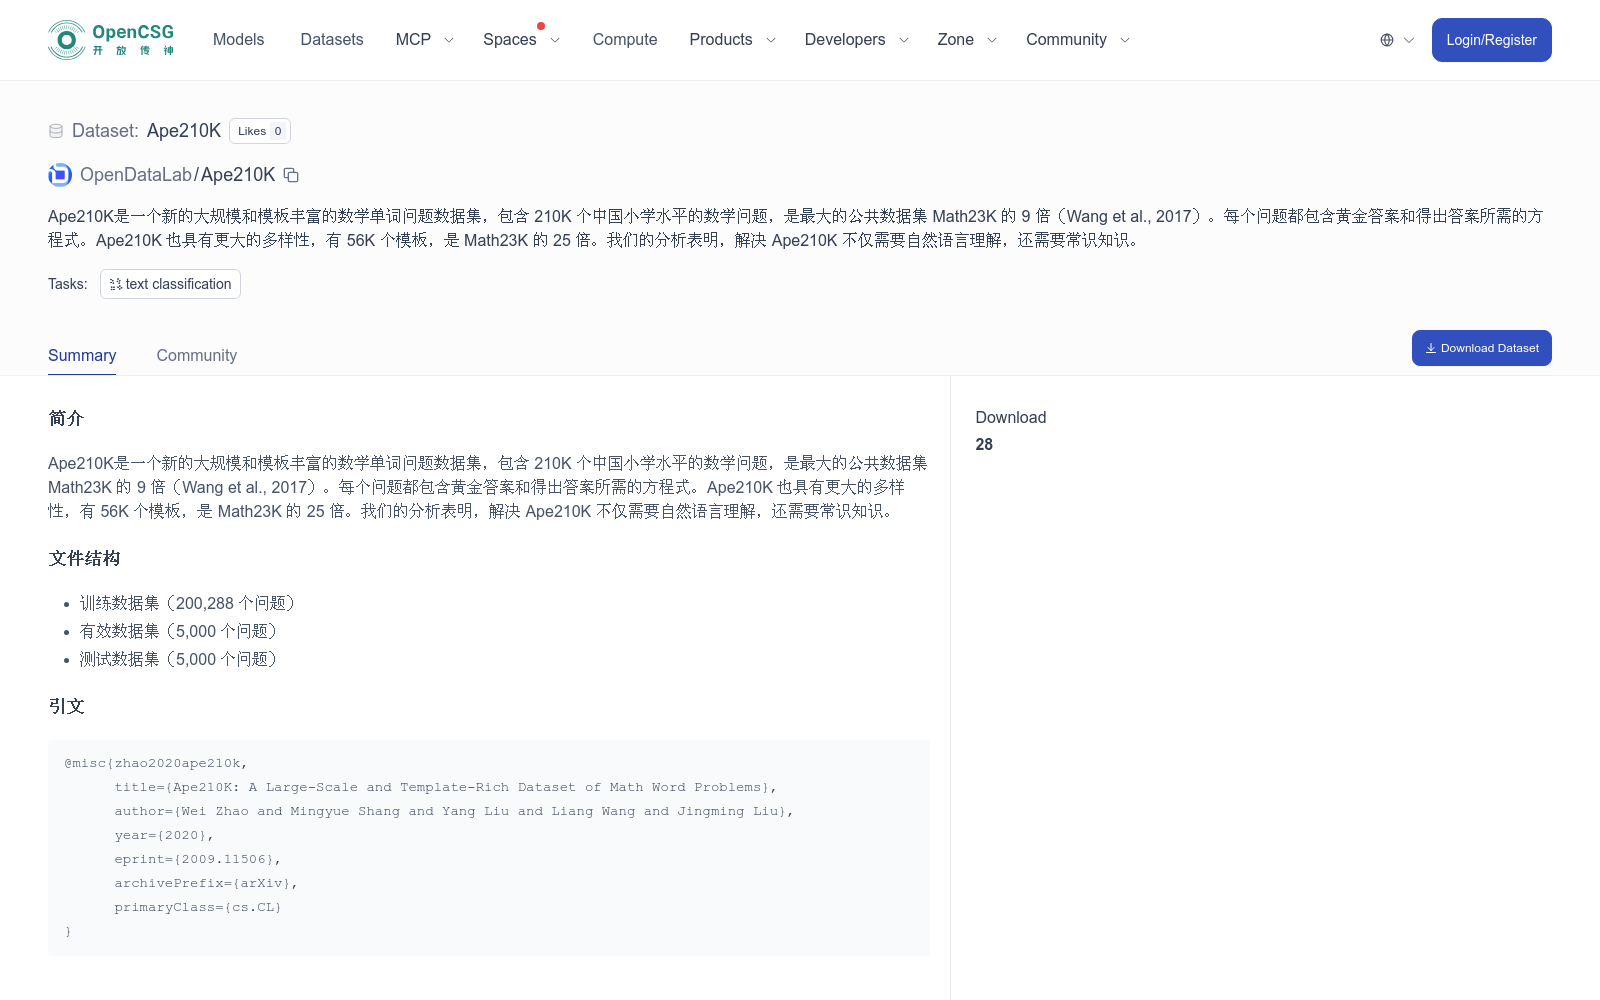Screen dimensions: 1600x1000
Task: Click the year={2020} citation line
Action: pyautogui.click(x=164, y=835)
